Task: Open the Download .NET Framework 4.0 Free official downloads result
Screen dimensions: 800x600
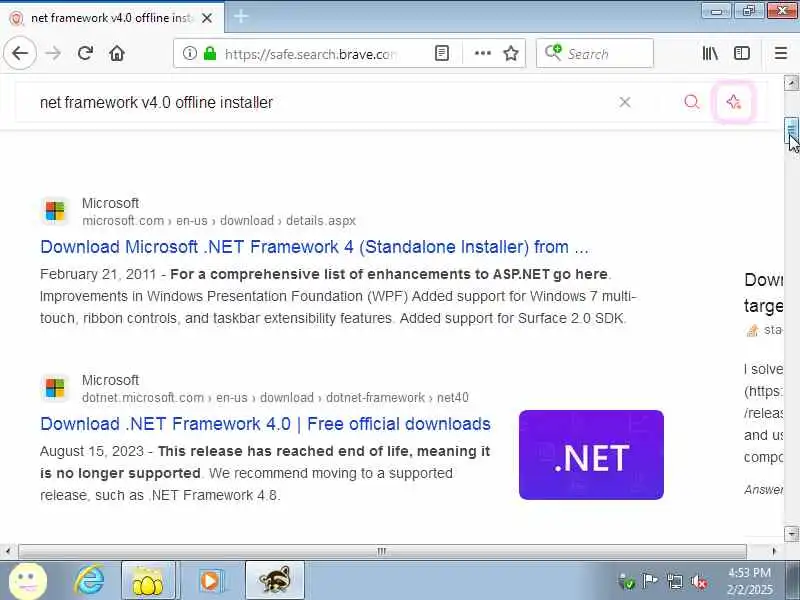Action: [x=265, y=424]
